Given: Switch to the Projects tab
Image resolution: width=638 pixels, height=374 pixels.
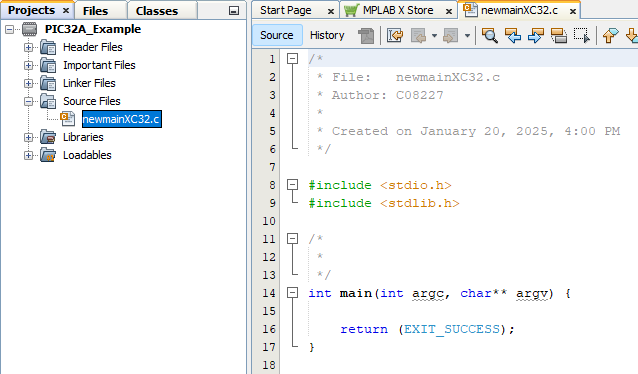Looking at the screenshot, I should [31, 10].
